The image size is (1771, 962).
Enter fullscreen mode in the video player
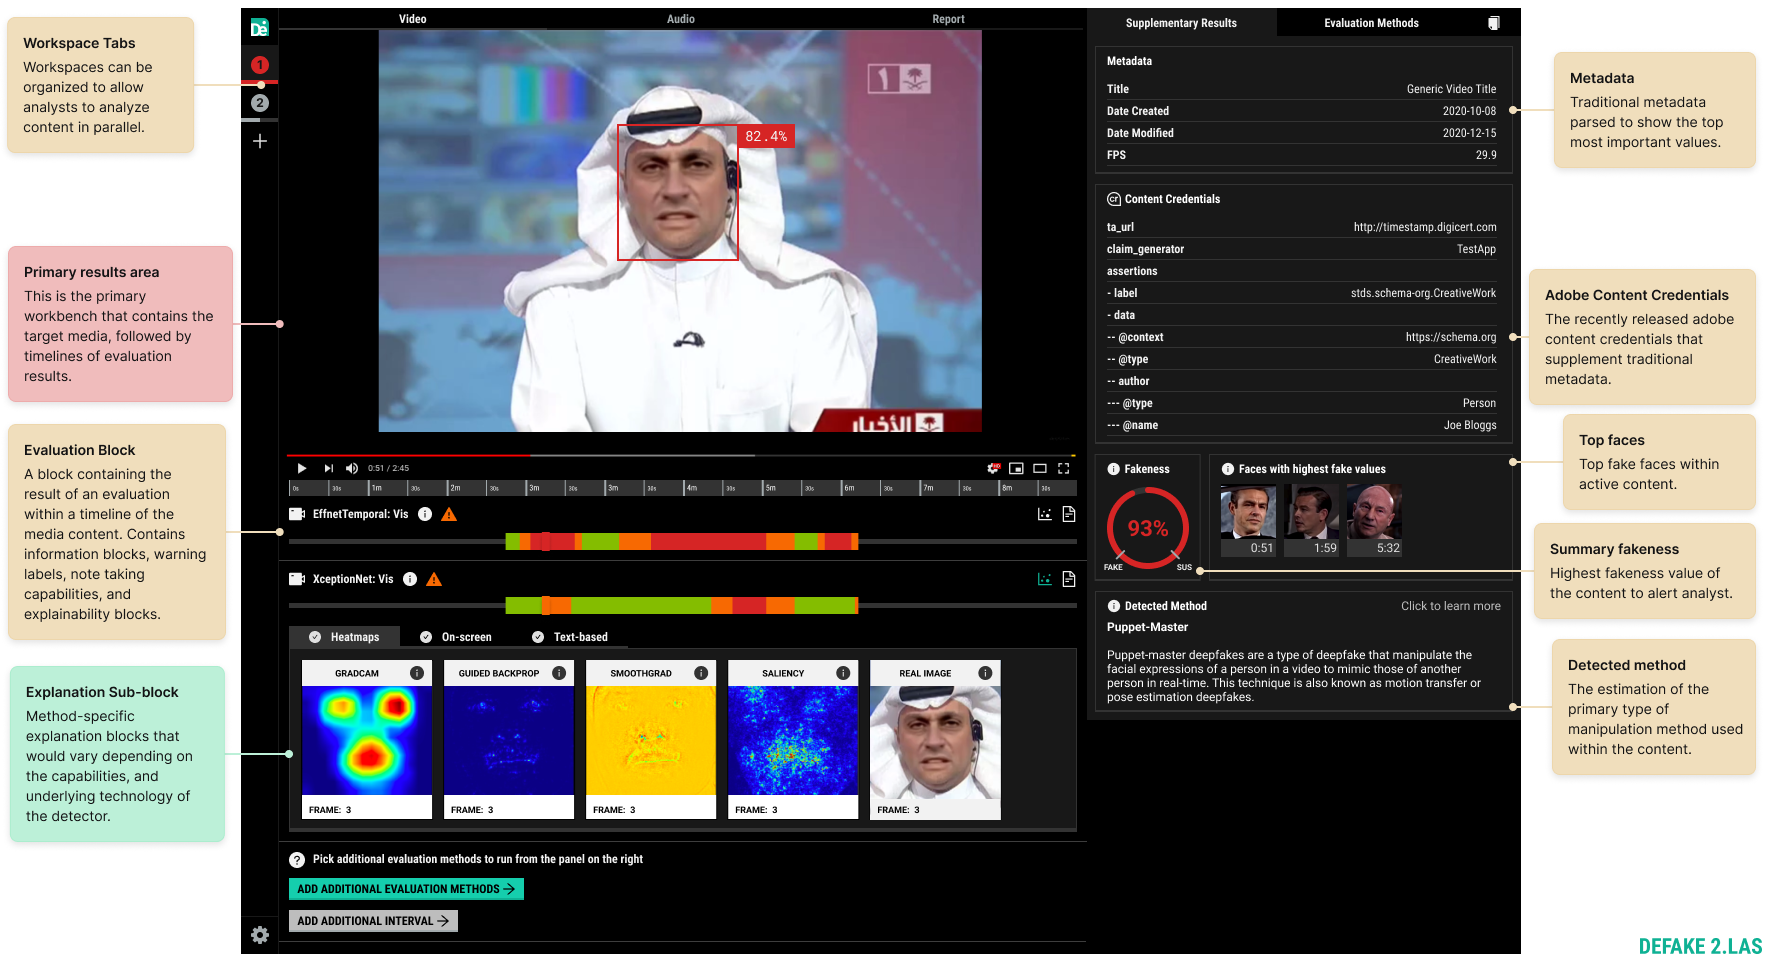coord(1062,468)
